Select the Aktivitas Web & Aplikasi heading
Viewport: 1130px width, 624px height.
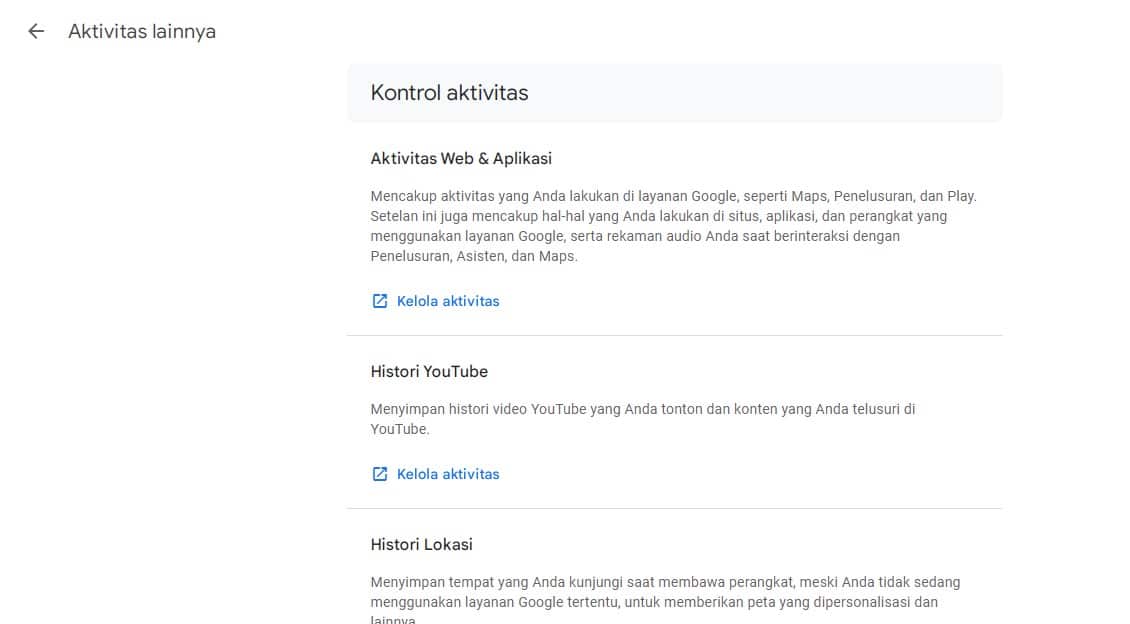tap(461, 157)
